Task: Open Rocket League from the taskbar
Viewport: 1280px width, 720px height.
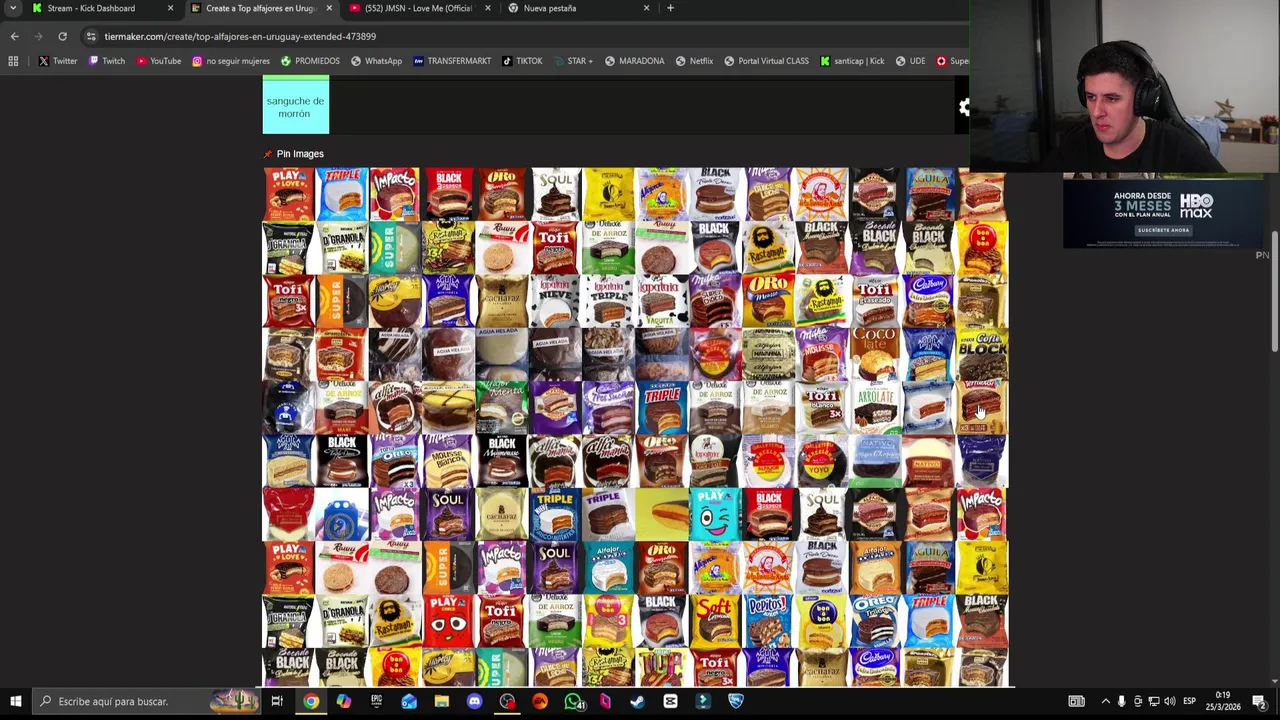Action: click(x=735, y=701)
